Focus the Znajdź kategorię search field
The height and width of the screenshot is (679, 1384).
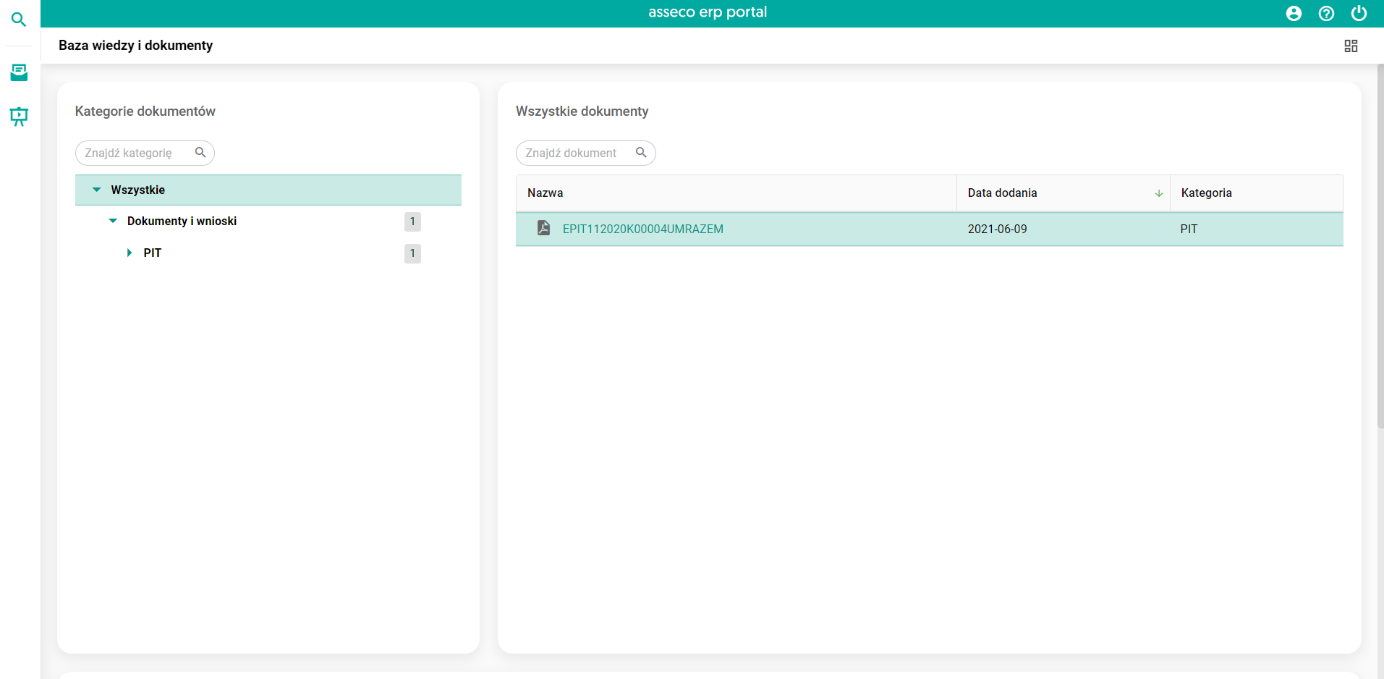coord(145,153)
